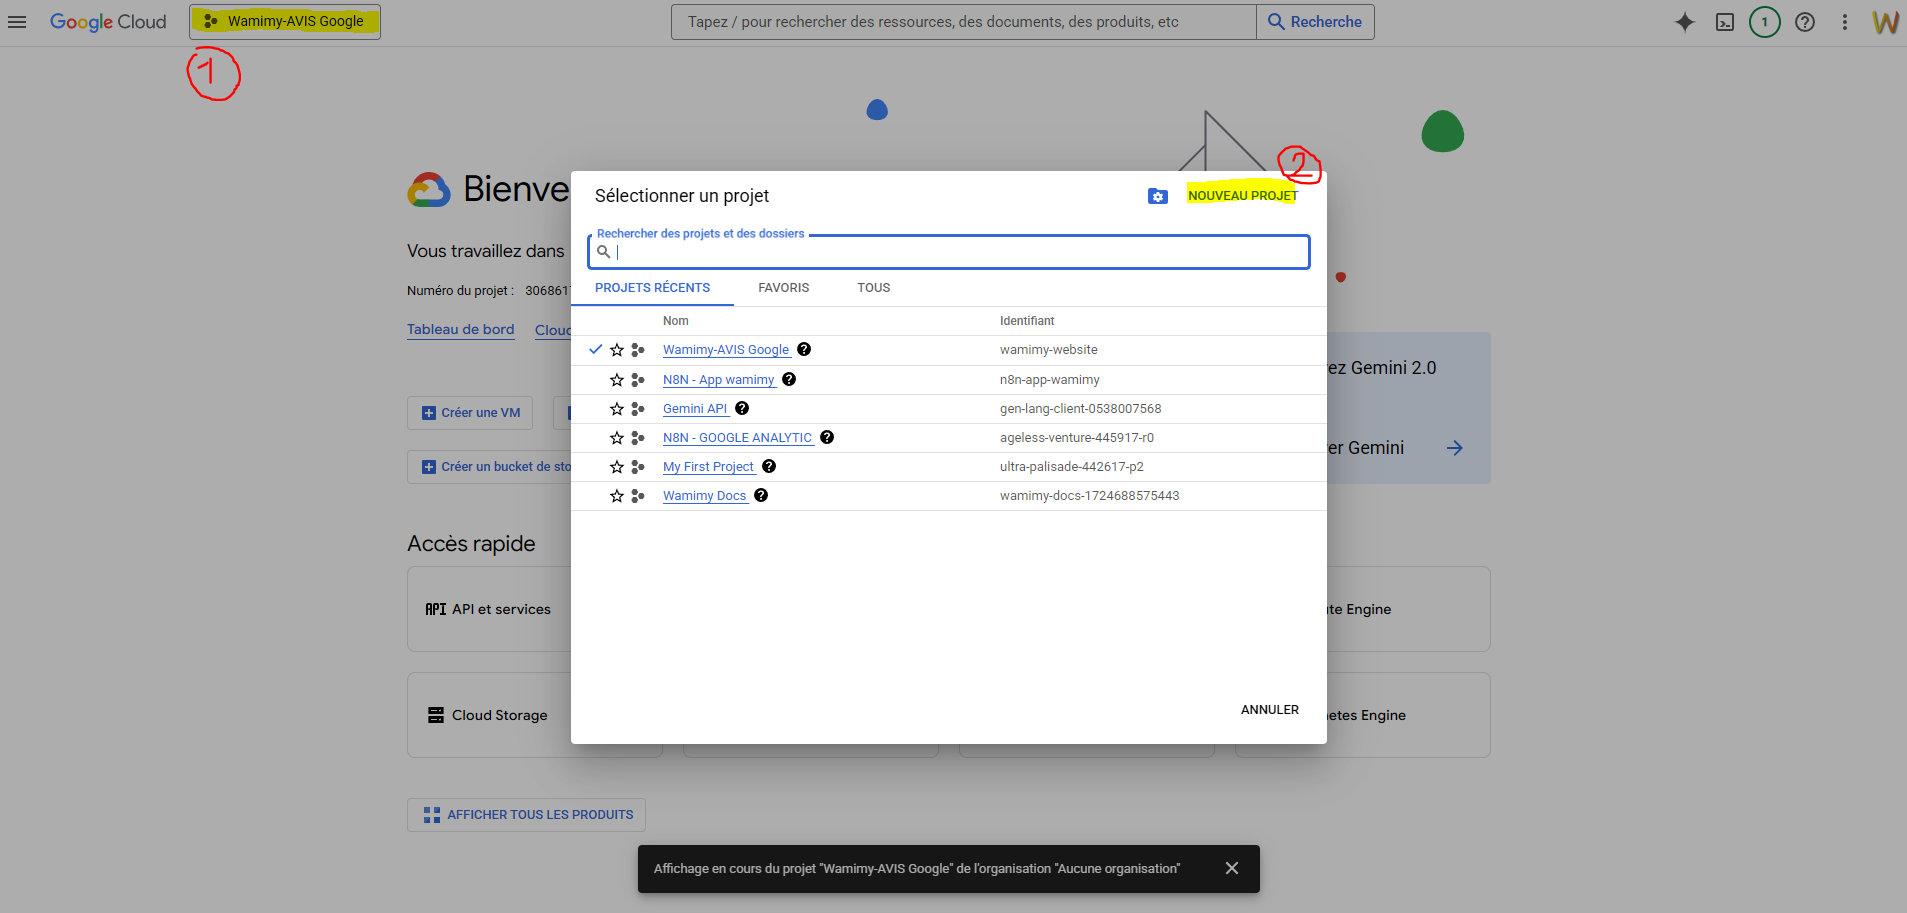Viewport: 1907px width, 913px height.
Task: Click project type icon beside Wamimy-AVIS Google
Action: pos(638,350)
